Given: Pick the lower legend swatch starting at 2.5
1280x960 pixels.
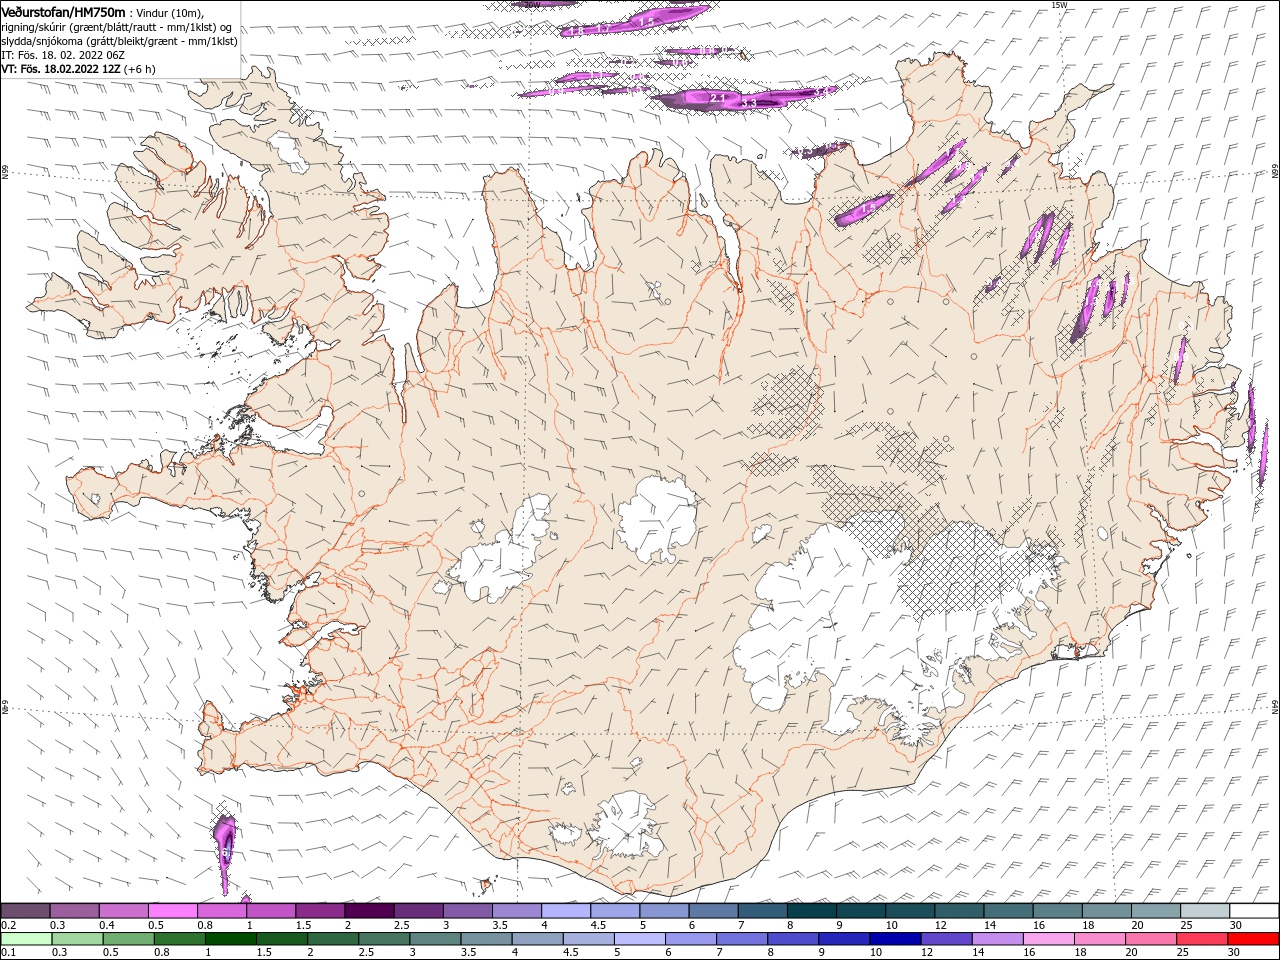Looking at the screenshot, I should tap(383, 939).
